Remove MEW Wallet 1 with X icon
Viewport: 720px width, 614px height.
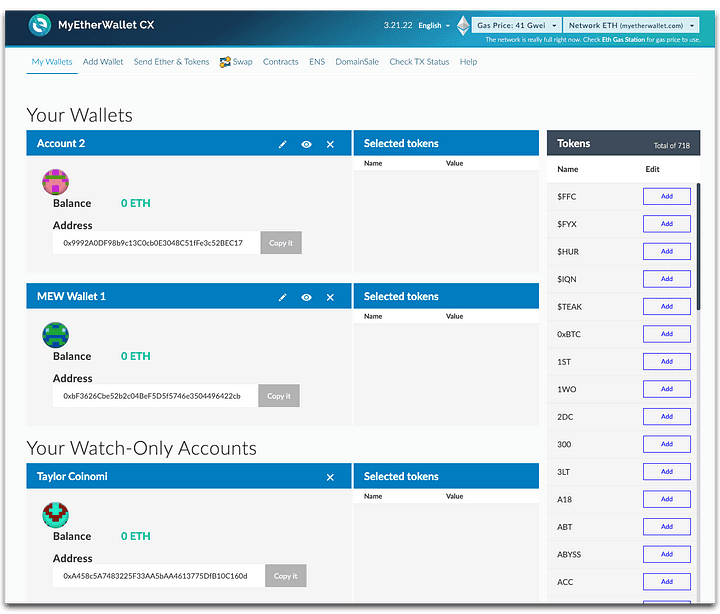[330, 297]
